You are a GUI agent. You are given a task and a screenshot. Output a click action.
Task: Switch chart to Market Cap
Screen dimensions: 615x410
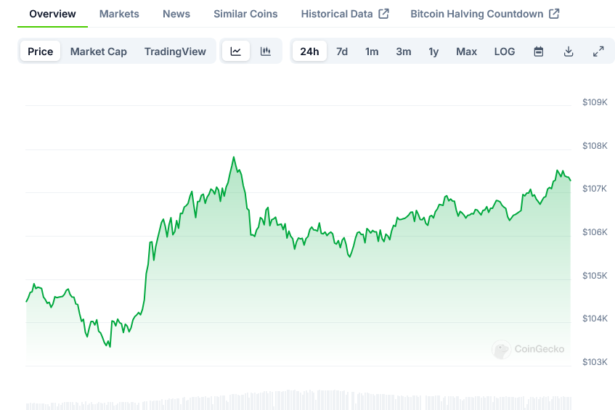(x=98, y=52)
